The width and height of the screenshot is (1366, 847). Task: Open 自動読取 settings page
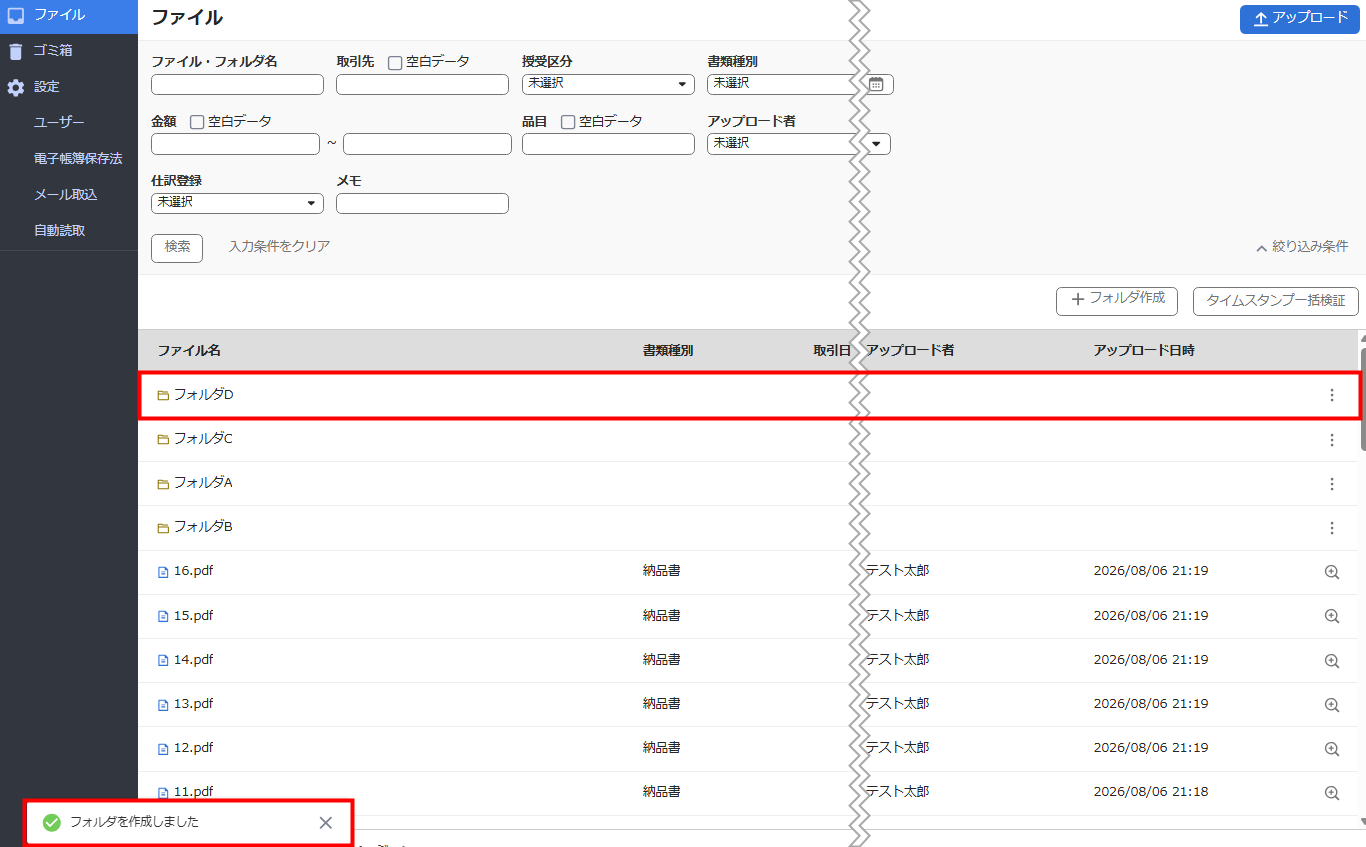[x=59, y=231]
